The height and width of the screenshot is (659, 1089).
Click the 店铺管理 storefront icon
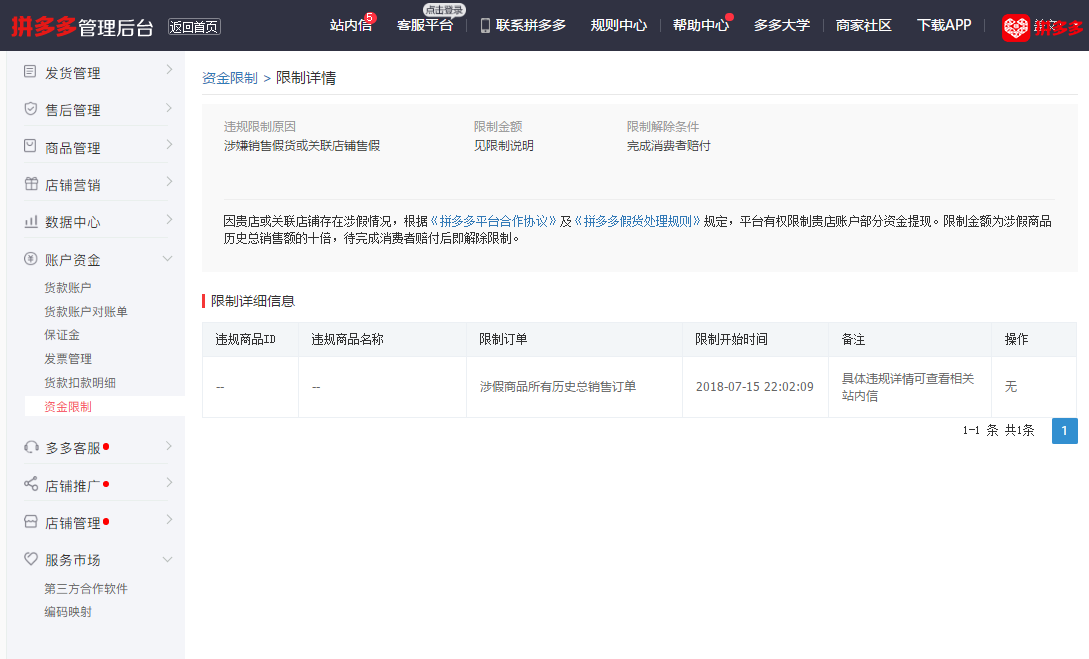click(31, 521)
